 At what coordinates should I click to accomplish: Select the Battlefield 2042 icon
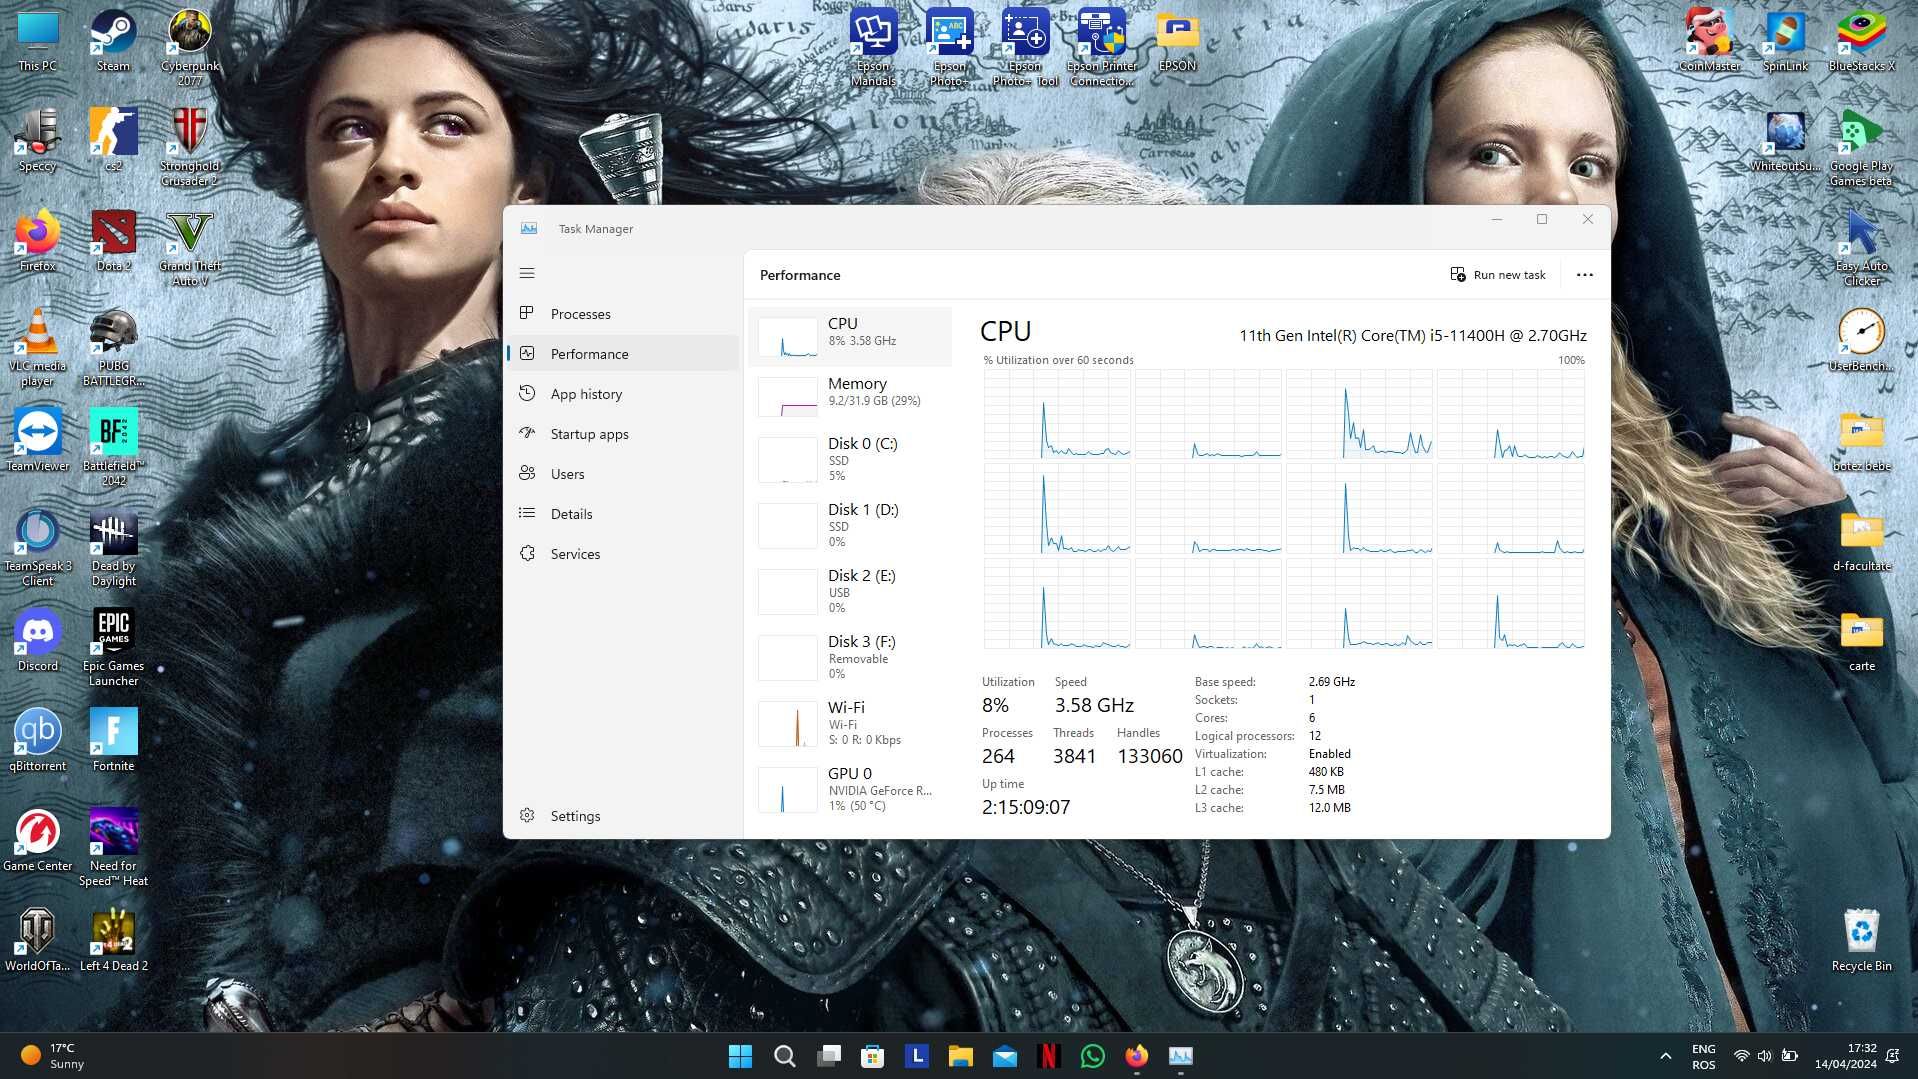(113, 448)
